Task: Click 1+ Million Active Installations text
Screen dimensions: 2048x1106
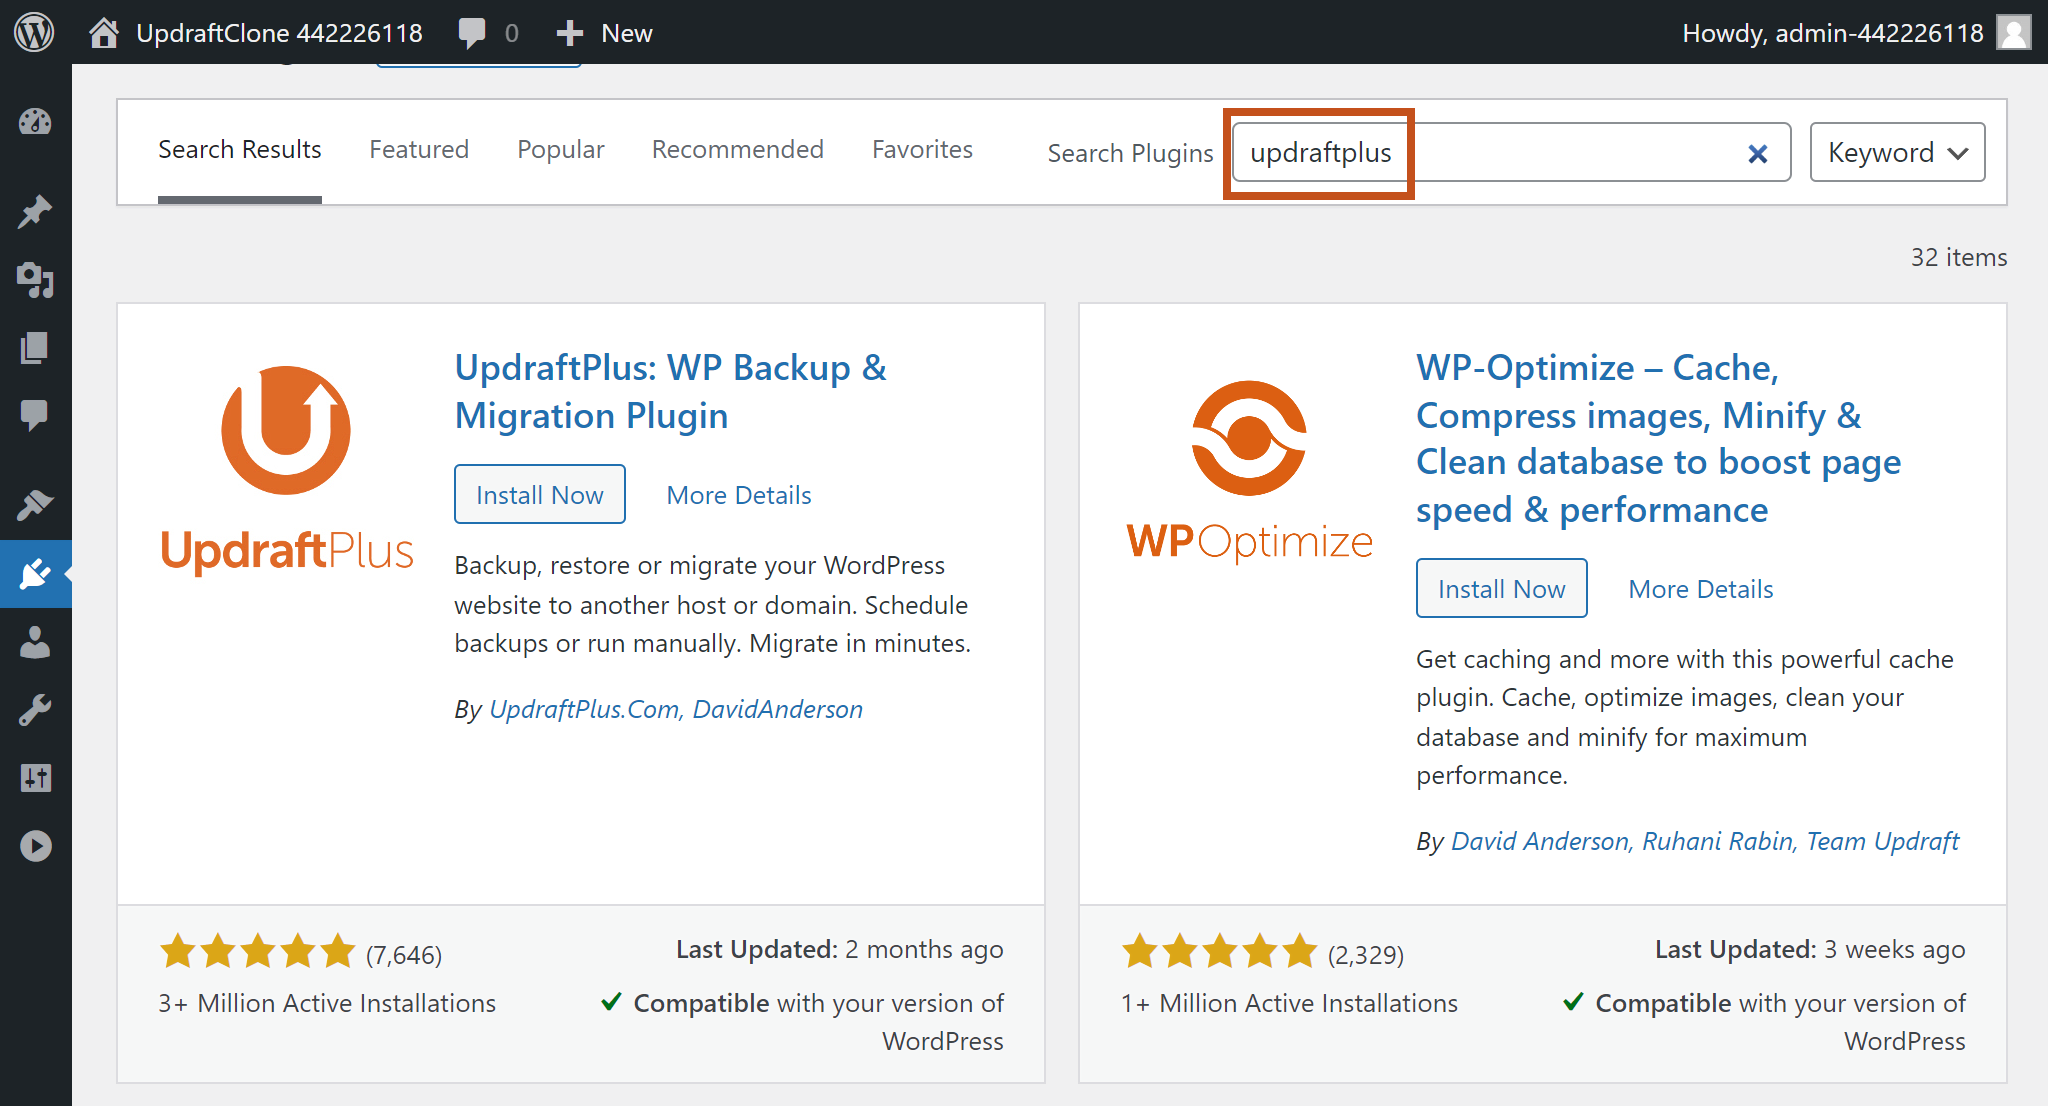Action: [x=1289, y=1003]
